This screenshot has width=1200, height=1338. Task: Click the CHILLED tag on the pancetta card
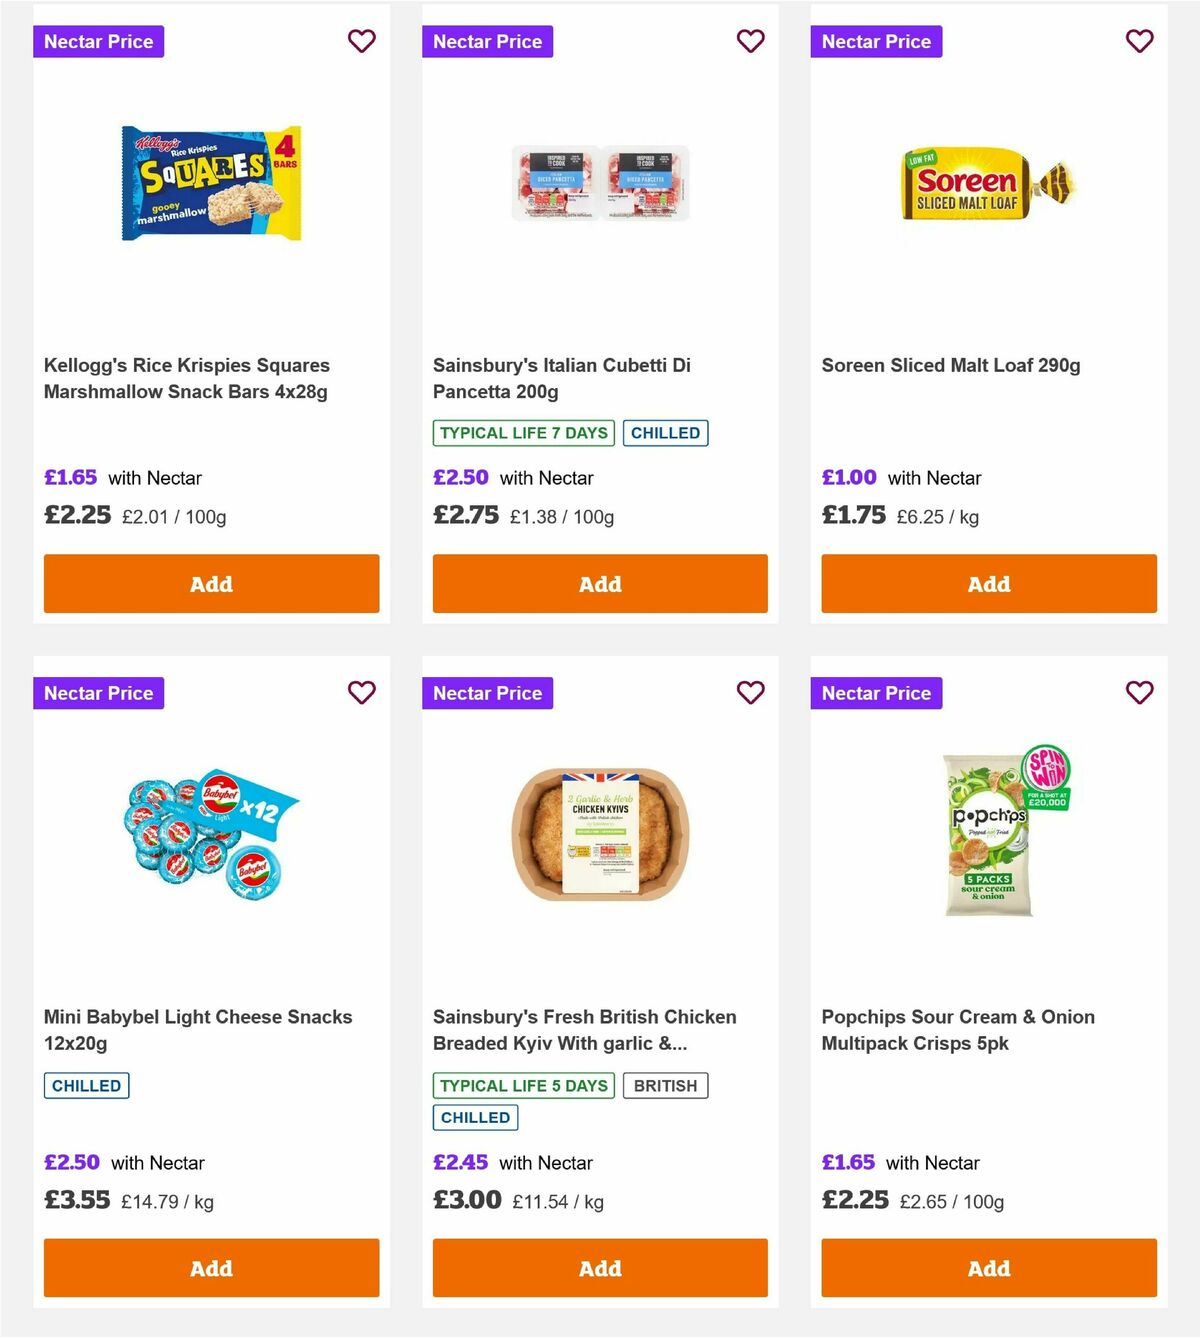tap(666, 433)
